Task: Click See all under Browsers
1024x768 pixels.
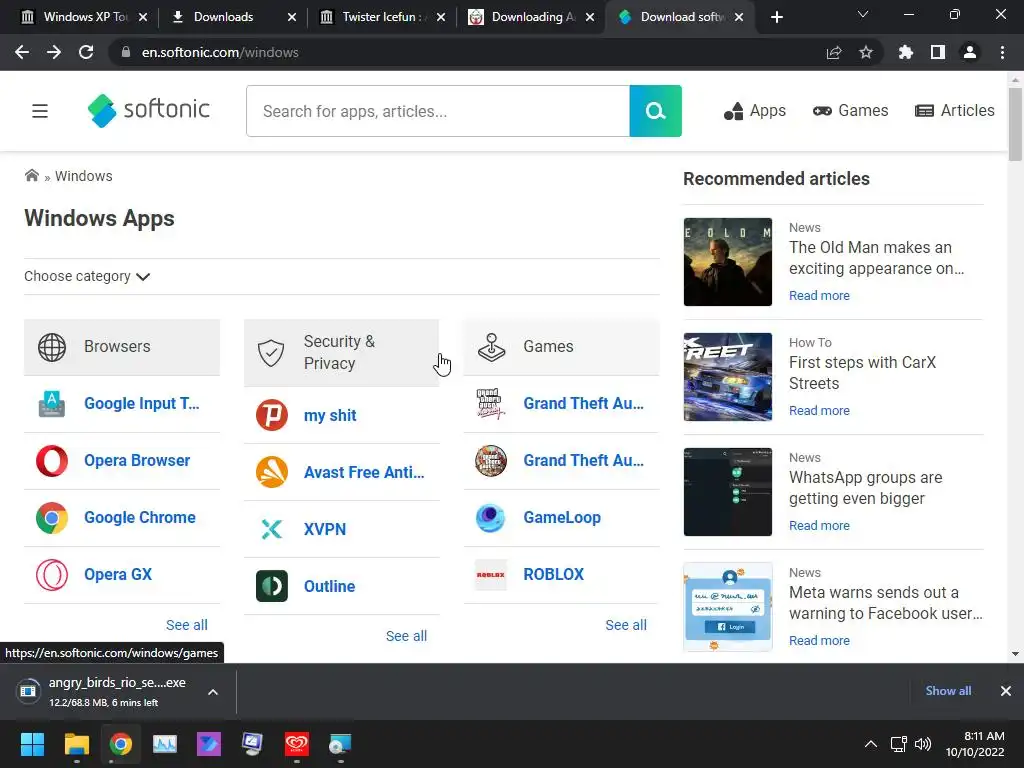Action: [187, 625]
